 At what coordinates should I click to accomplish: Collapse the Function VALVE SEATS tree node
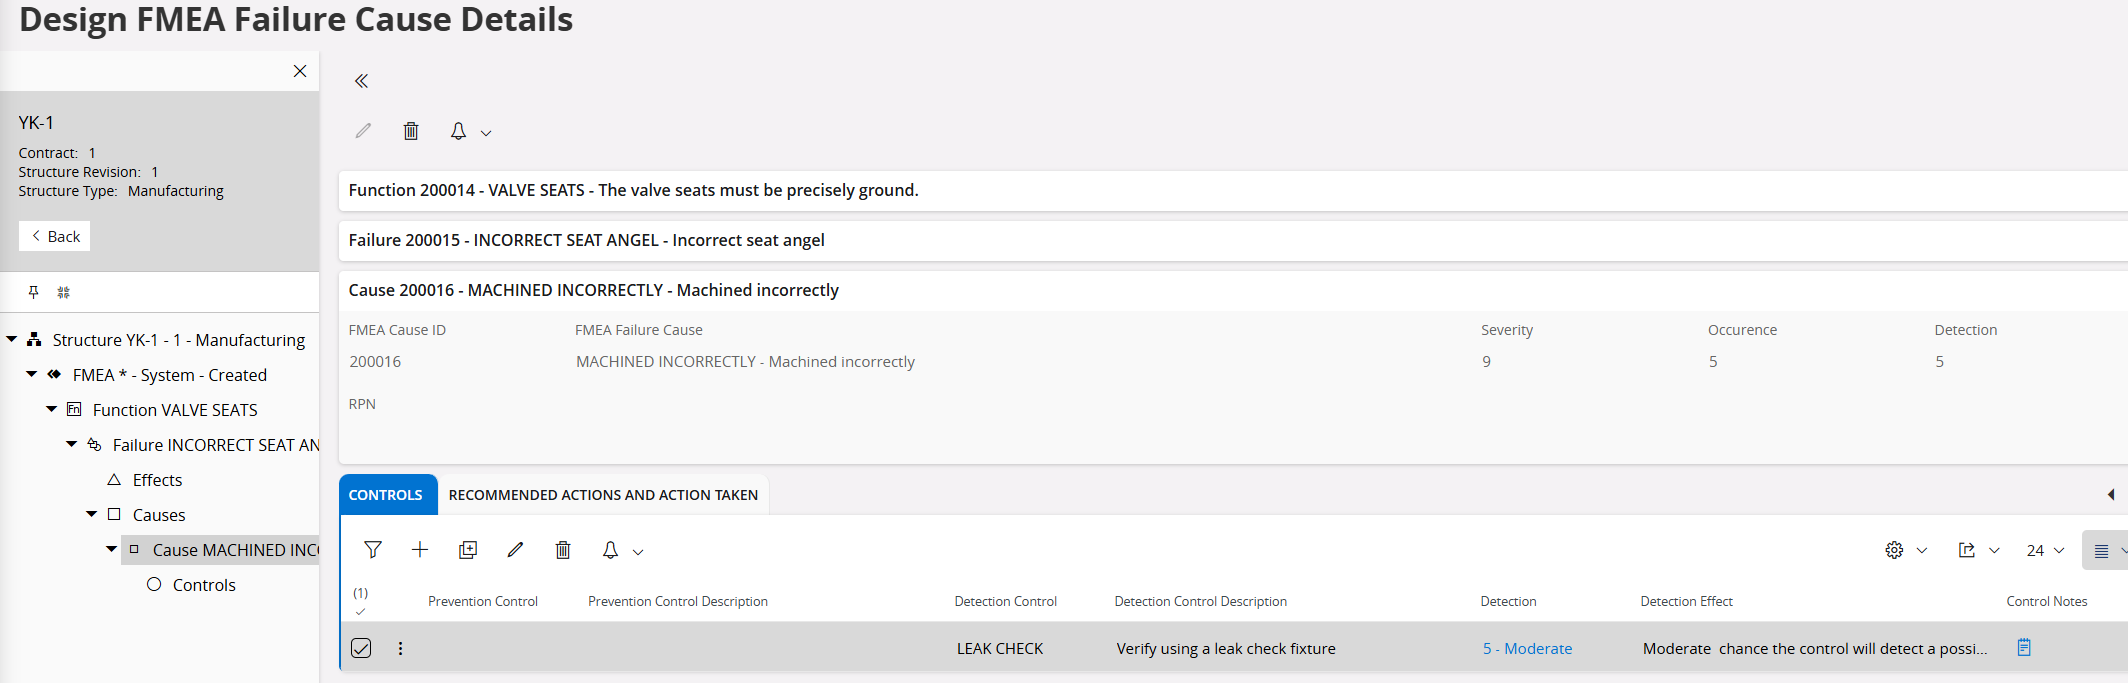[x=51, y=409]
